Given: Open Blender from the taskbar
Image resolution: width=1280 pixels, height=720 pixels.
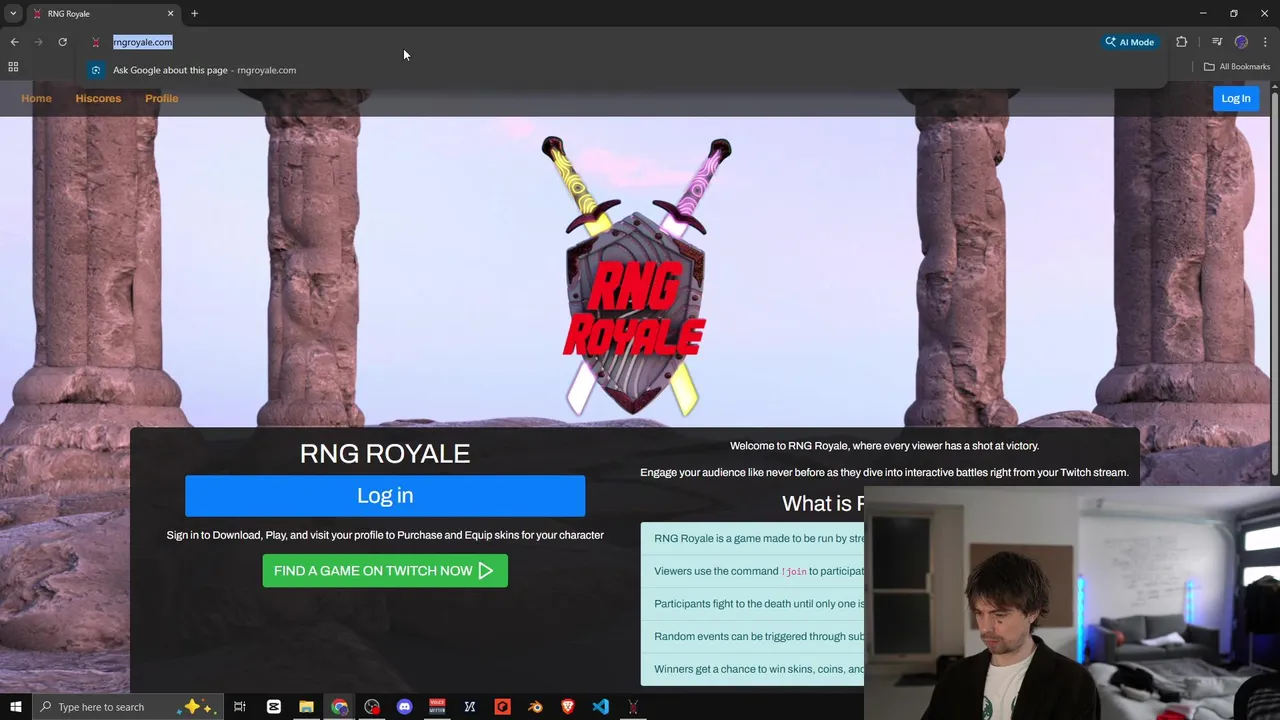Looking at the screenshot, I should tap(535, 707).
